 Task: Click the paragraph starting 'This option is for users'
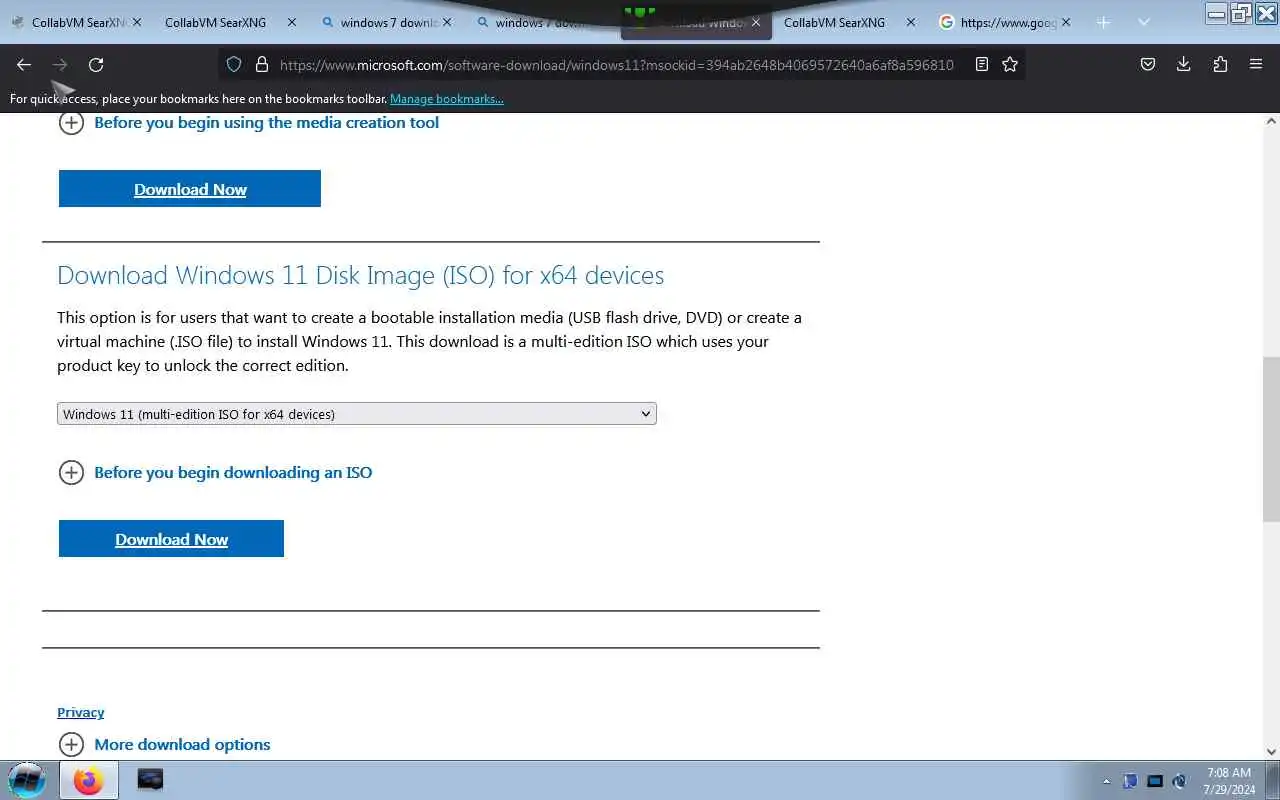429,341
